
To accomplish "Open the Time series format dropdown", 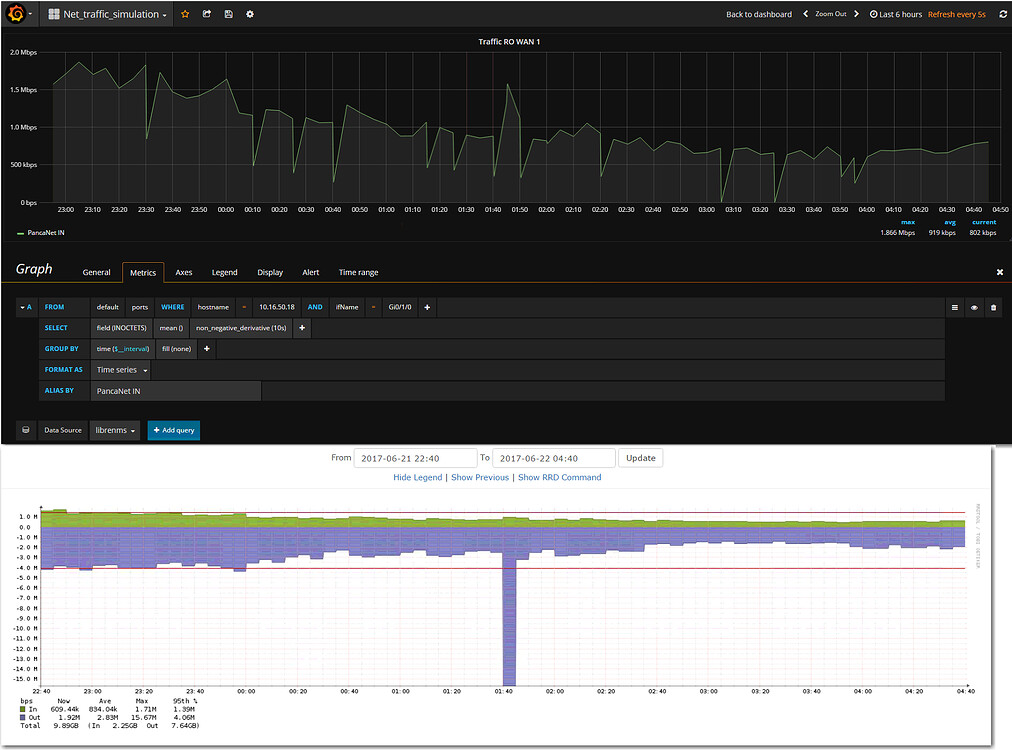I will click(x=120, y=369).
